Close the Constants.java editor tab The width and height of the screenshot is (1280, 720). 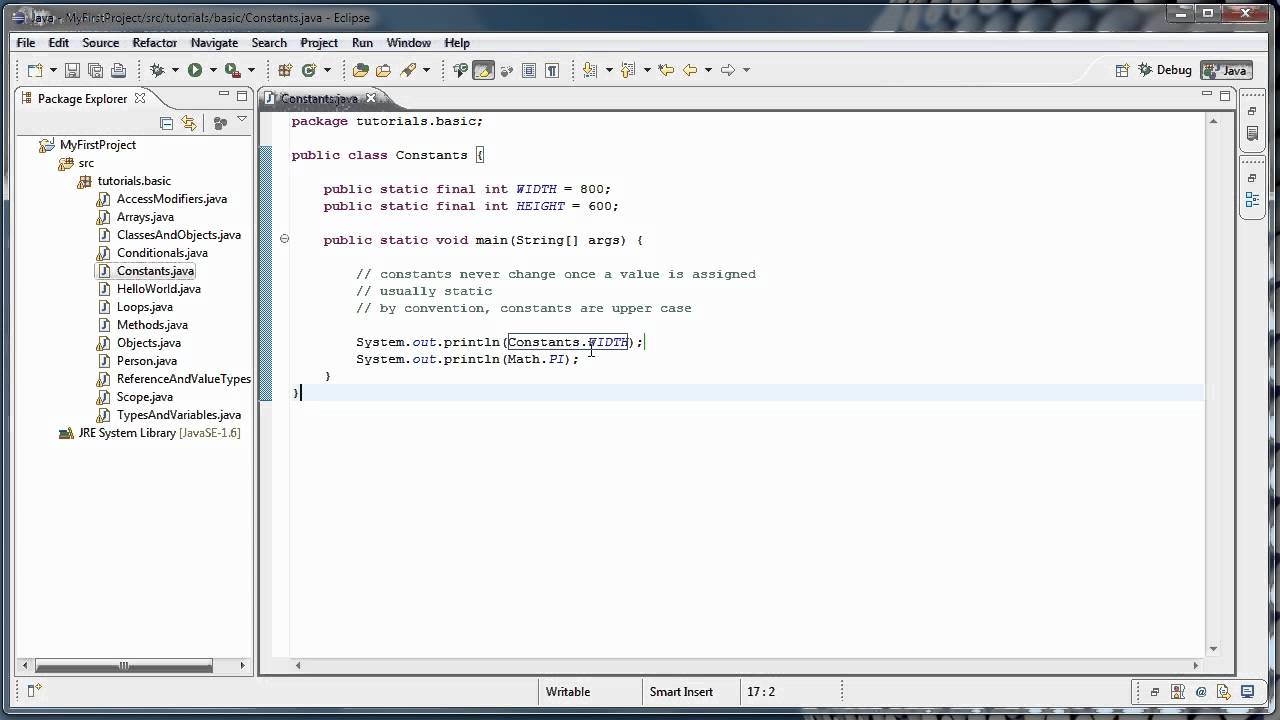click(371, 98)
